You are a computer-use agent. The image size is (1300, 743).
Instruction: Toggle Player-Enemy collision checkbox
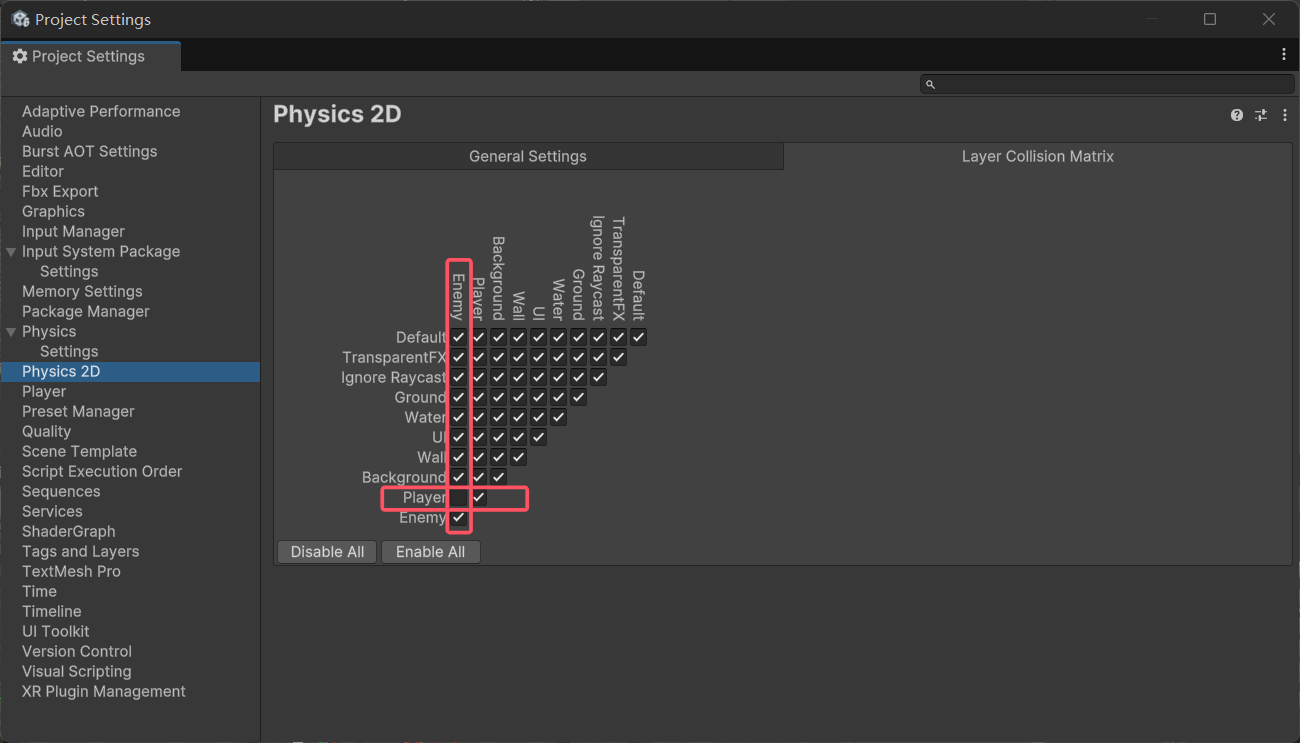point(458,497)
